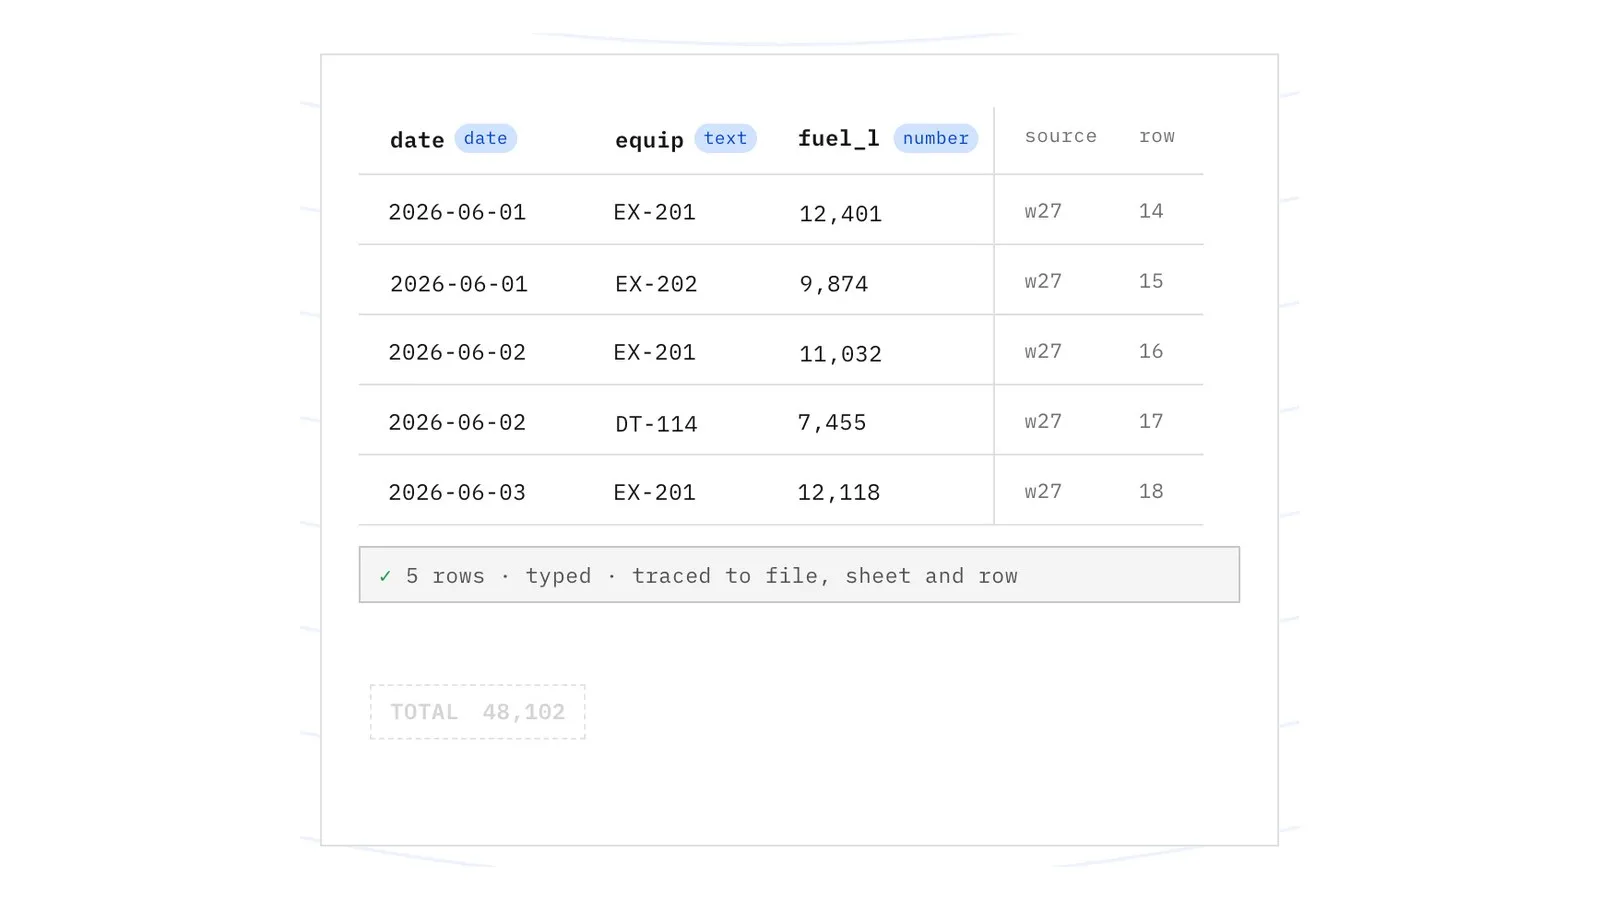
Task: Click w27 source cell for row 14
Action: pos(1043,211)
